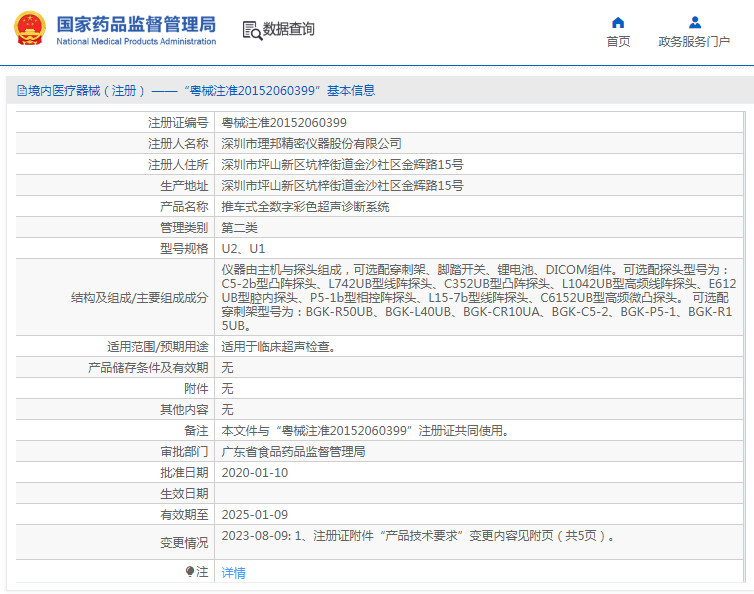
Task: Click the lightbulb icon beside 注
Action: pyautogui.click(x=189, y=571)
